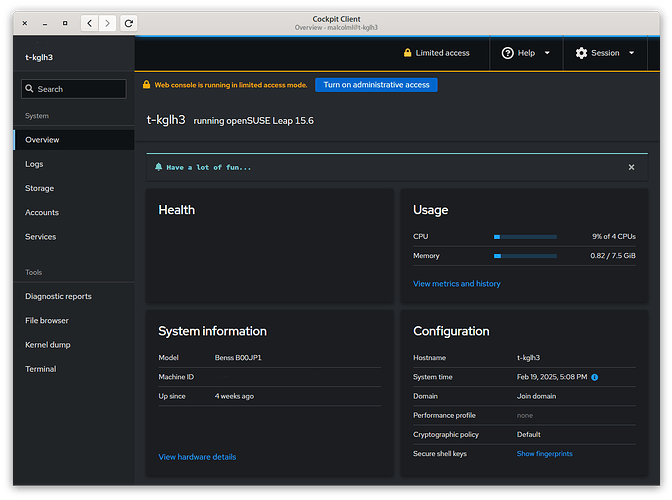Expand the Session dropdown arrow
The image size is (672, 500).
pyautogui.click(x=631, y=53)
